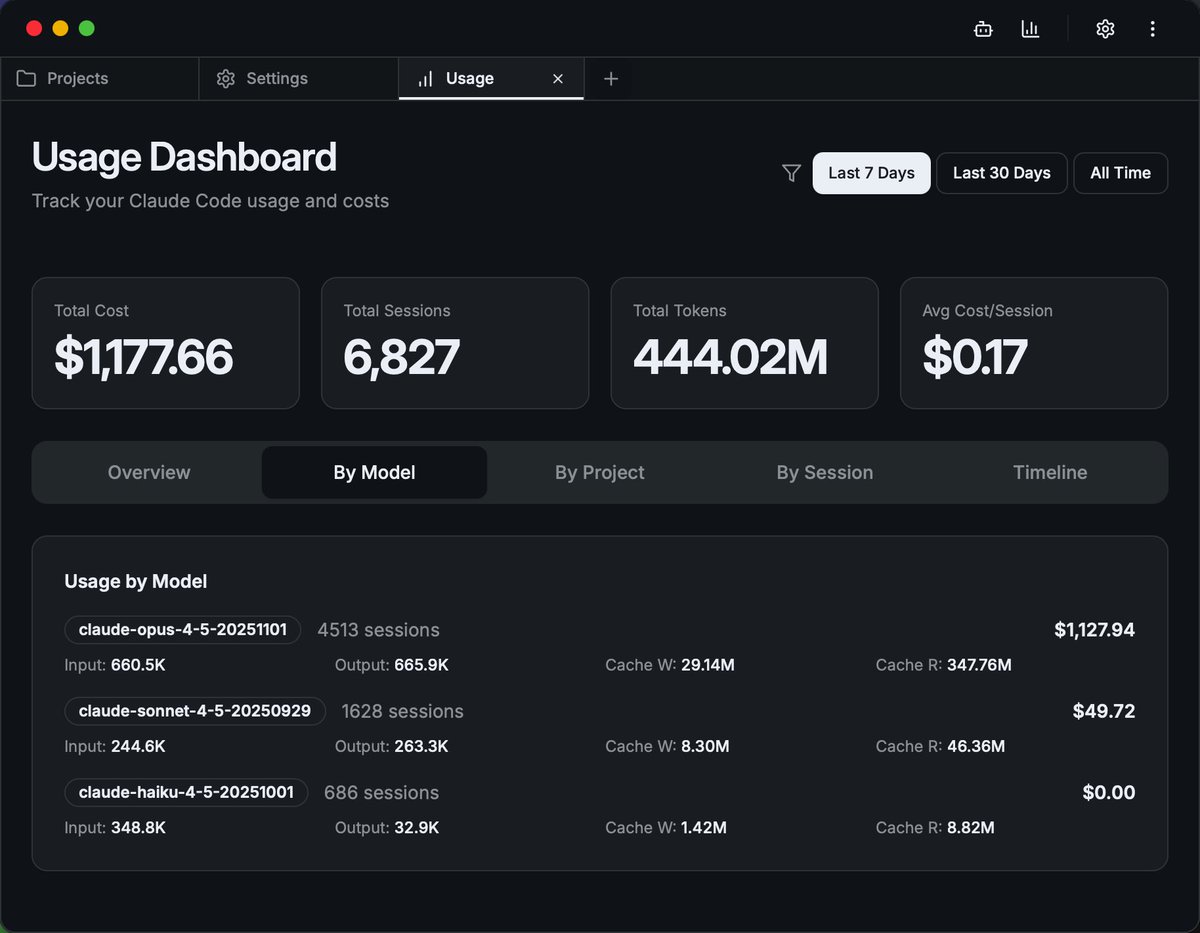The width and height of the screenshot is (1200, 933).
Task: Click the Cache R: 46.36M value
Action: (x=940, y=746)
